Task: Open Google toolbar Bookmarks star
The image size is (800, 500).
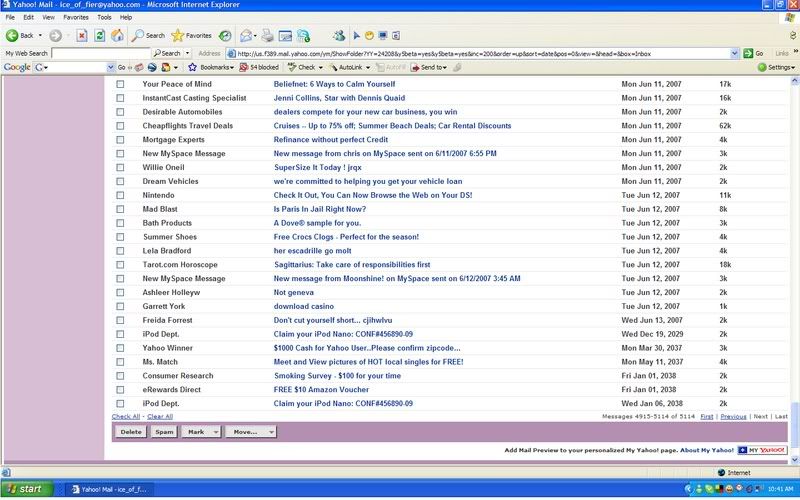Action: 211,67
